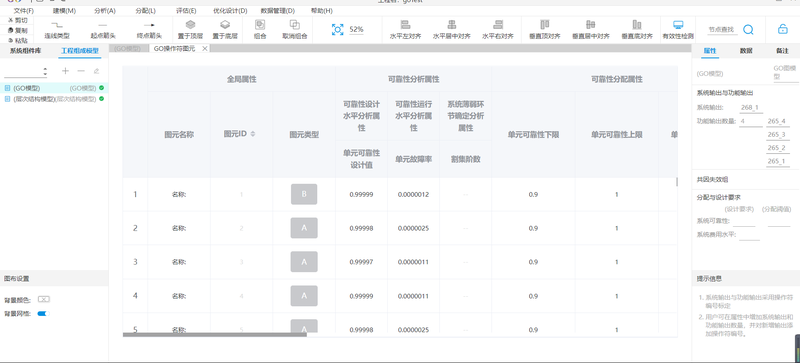Open the 背景颜色 color picker box
The height and width of the screenshot is (363, 800).
[44, 299]
